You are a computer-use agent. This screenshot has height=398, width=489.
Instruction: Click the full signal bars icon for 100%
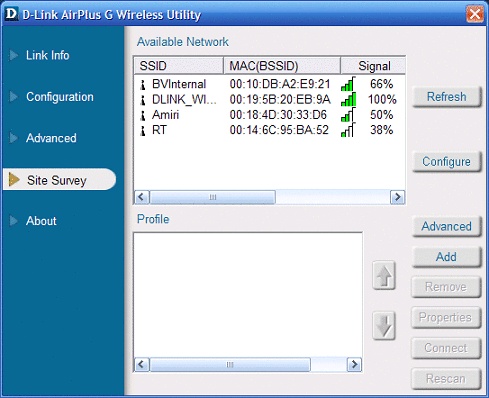[x=348, y=99]
